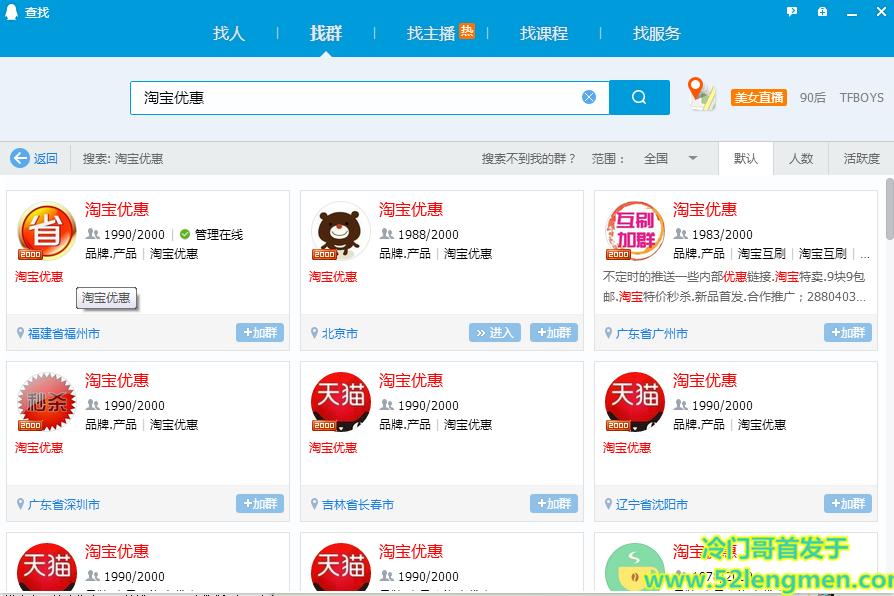Click the location pin icon beside 美女直播
The image size is (894, 596).
point(701,90)
